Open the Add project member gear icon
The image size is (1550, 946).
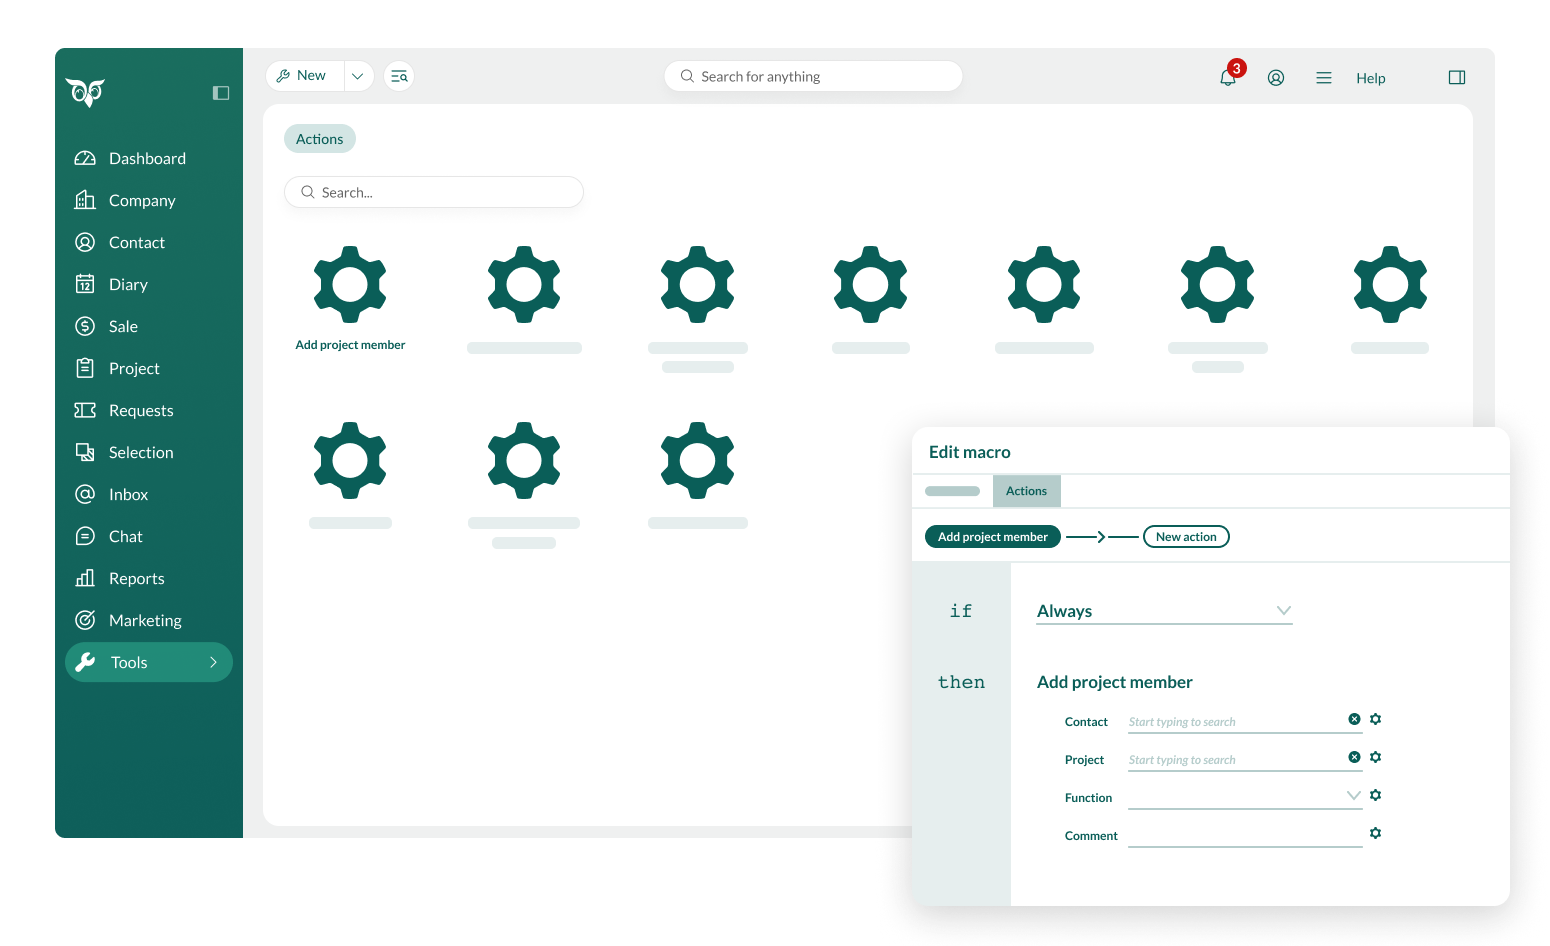coord(350,285)
